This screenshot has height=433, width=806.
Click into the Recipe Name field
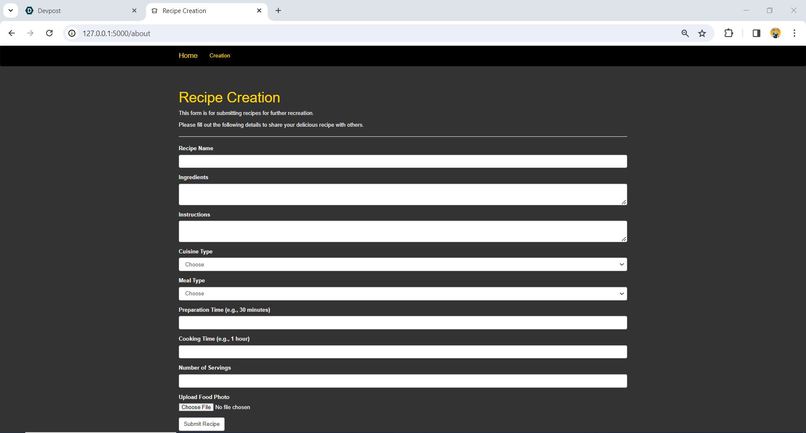pyautogui.click(x=402, y=161)
